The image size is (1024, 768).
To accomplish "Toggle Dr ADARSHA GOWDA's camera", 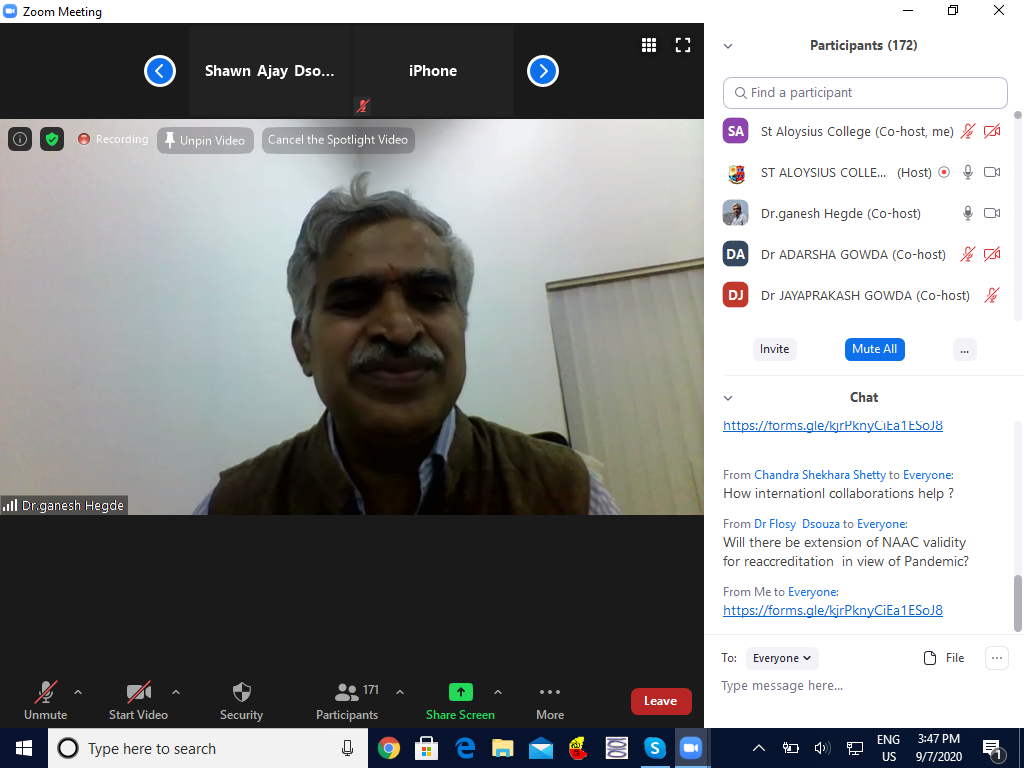I will 992,254.
